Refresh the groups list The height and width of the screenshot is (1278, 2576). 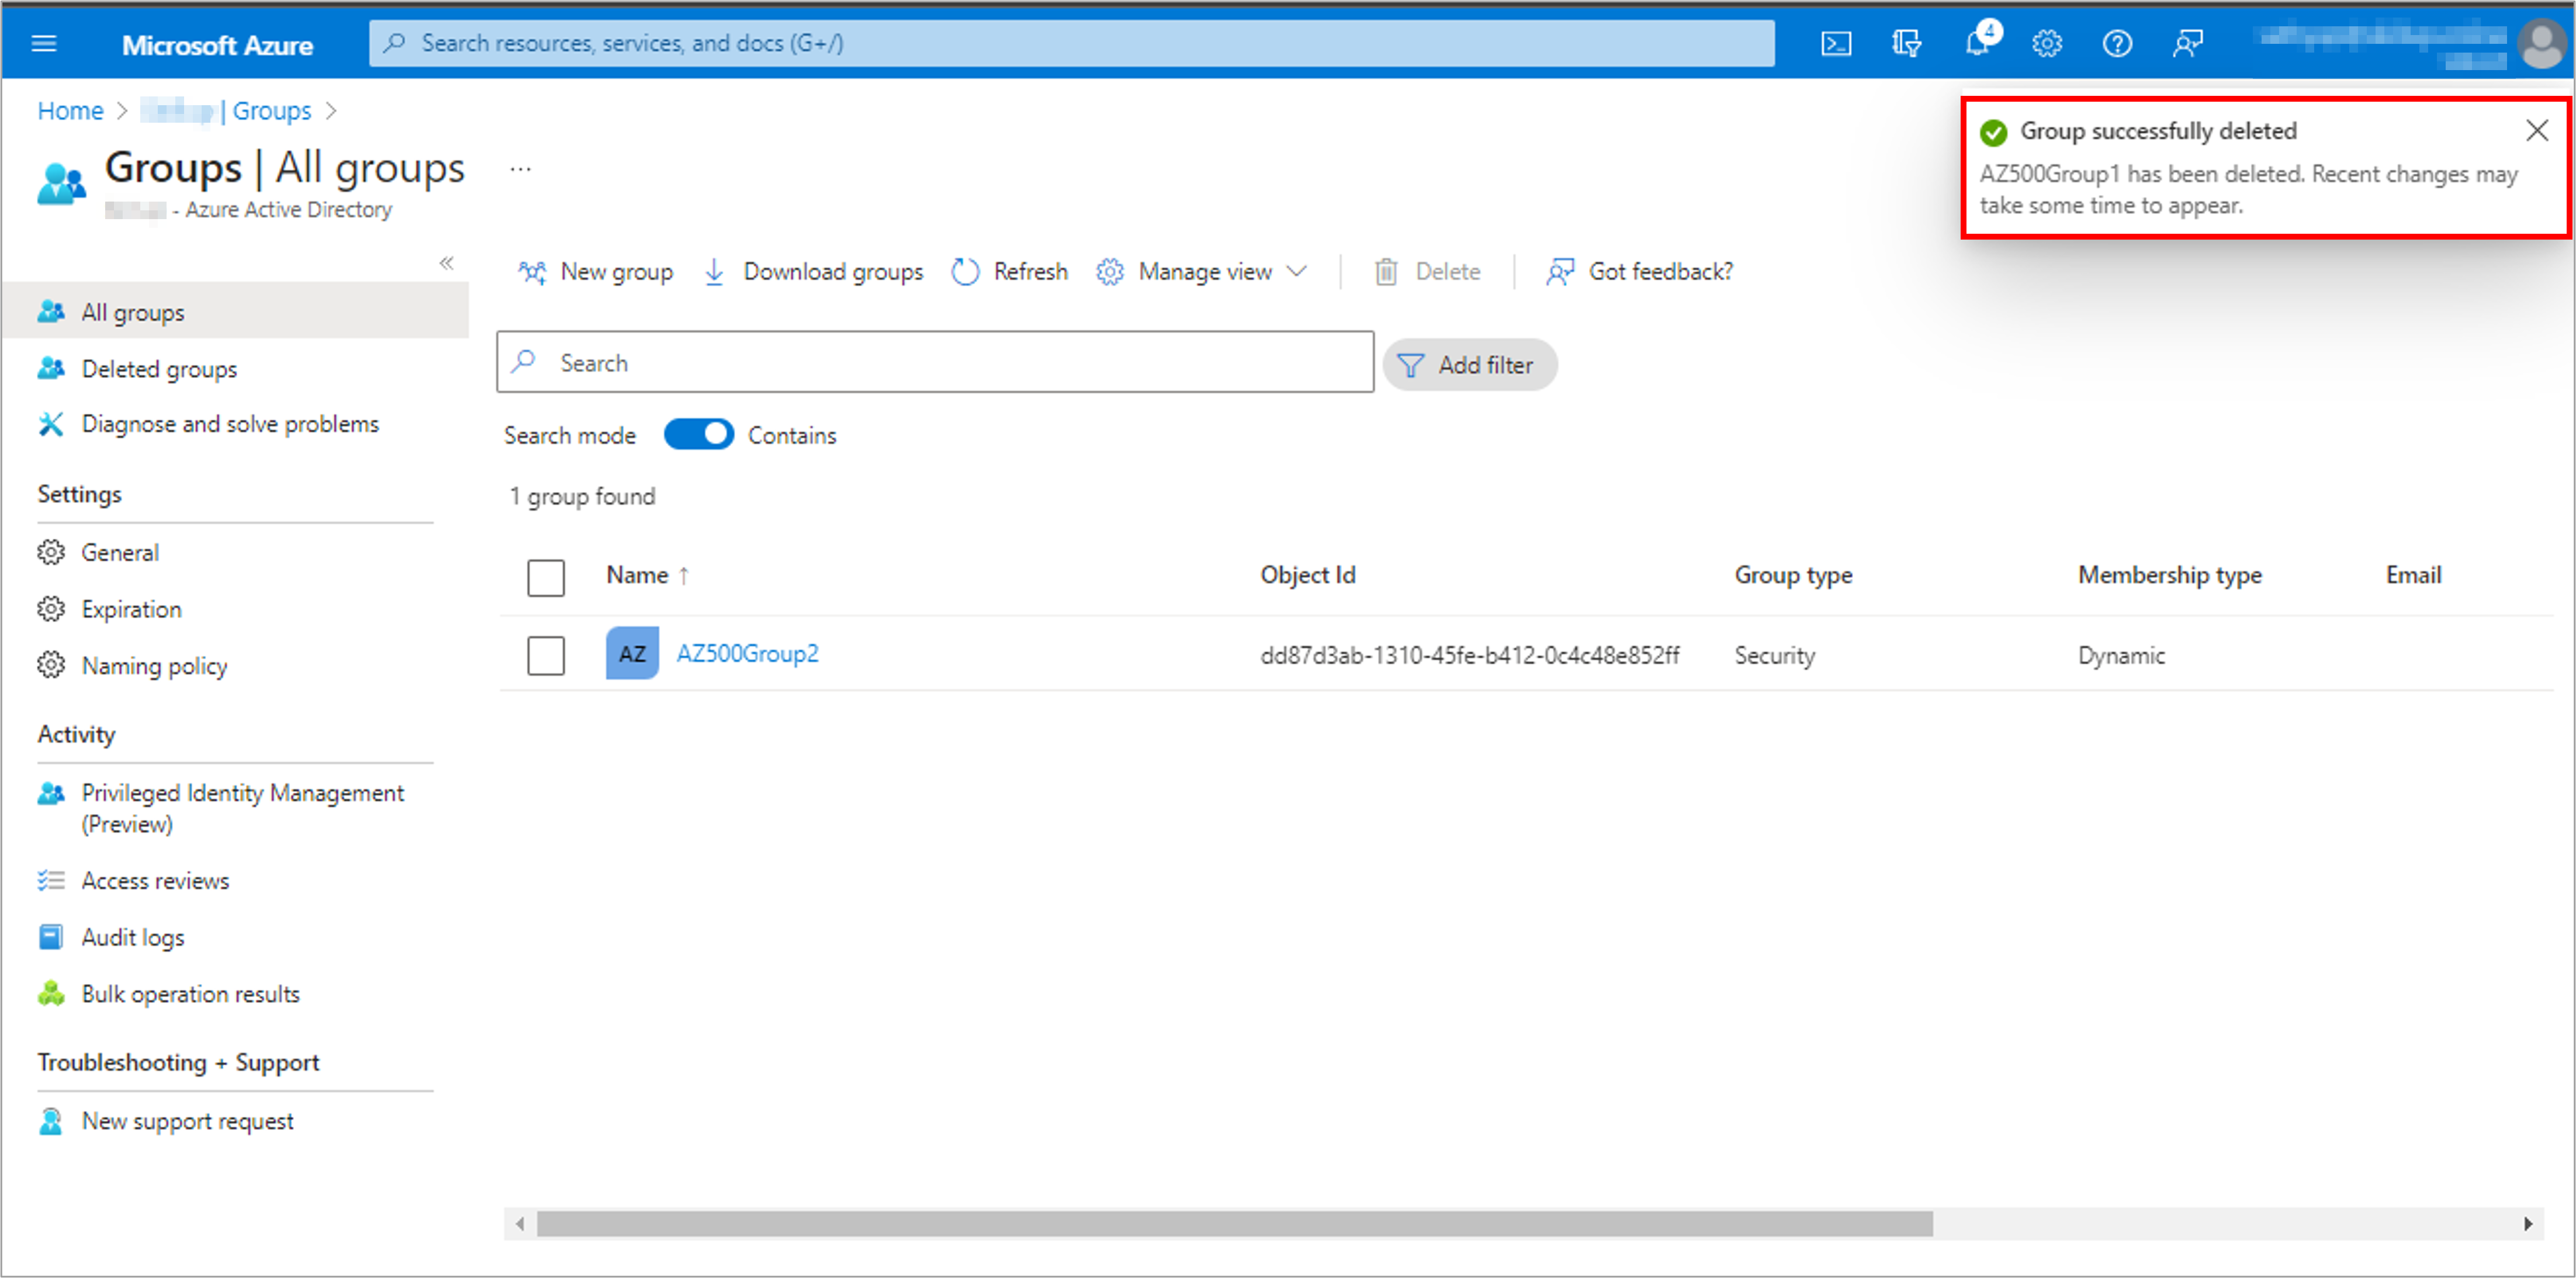pos(1009,271)
